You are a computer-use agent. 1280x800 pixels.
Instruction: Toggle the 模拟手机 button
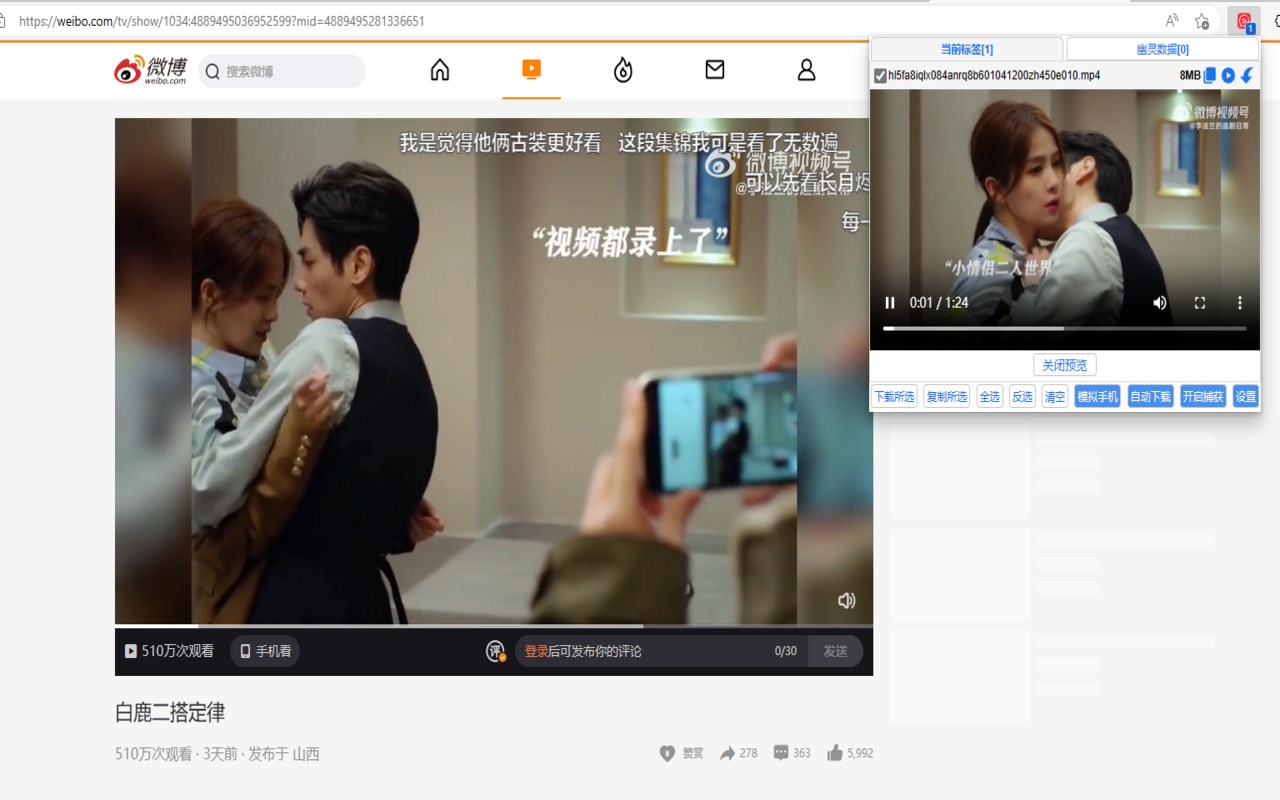tap(1098, 396)
